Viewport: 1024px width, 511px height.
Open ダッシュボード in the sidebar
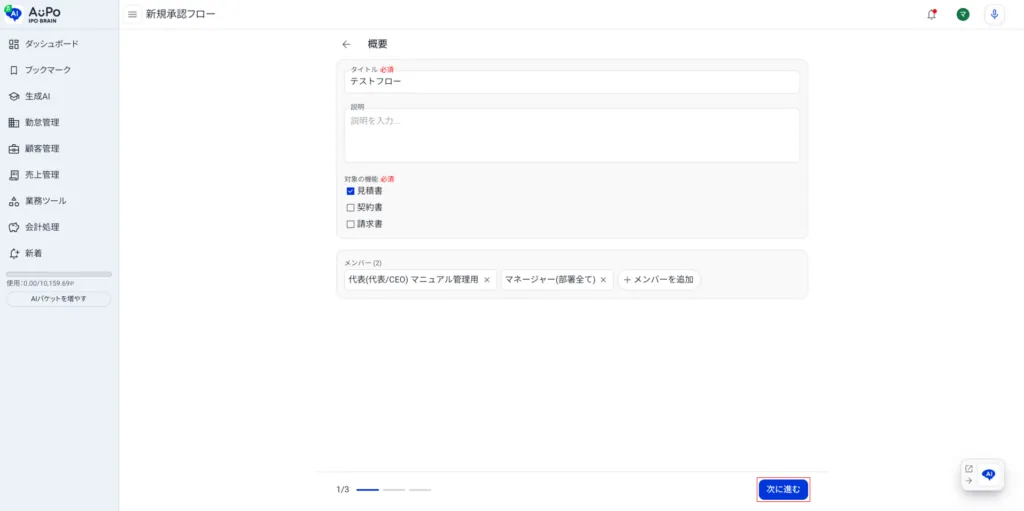point(59,44)
